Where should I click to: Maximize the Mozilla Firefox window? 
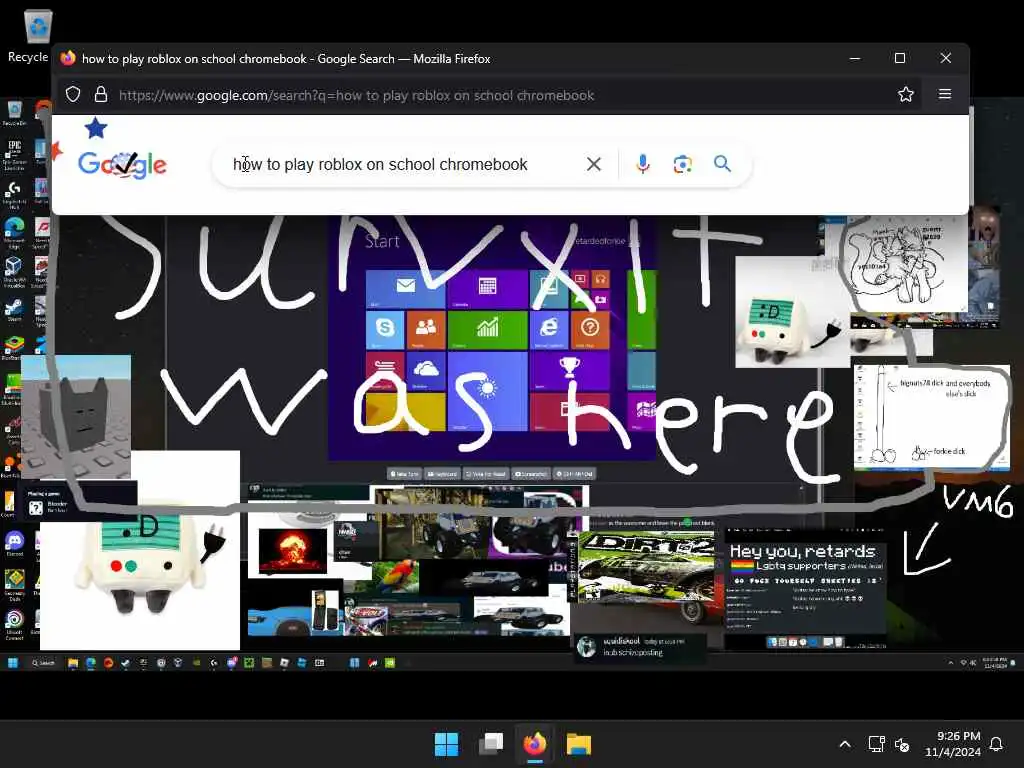[x=900, y=58]
